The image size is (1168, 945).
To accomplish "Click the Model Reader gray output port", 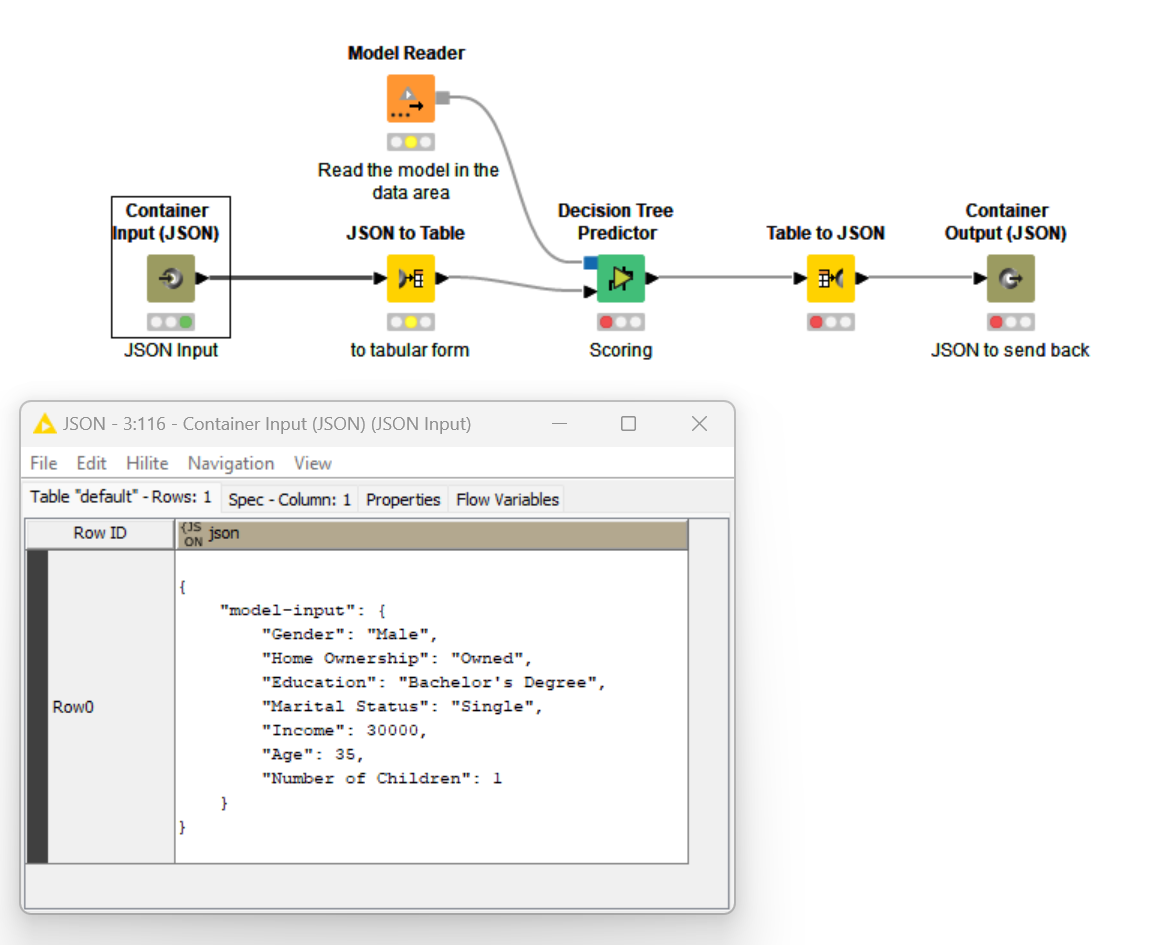I will coord(443,98).
